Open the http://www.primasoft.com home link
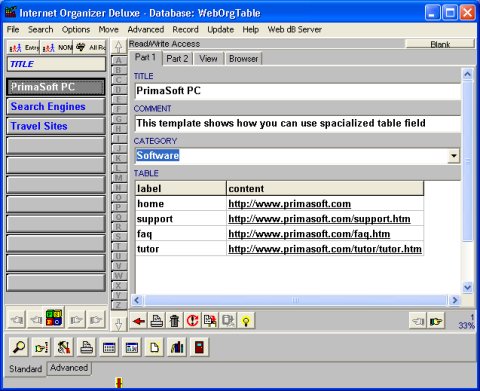The image size is (480, 391). pos(289,204)
